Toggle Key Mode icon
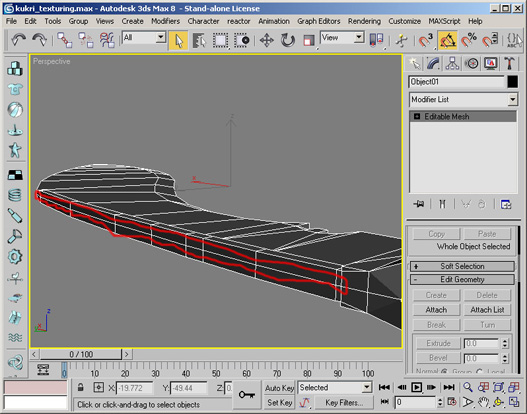 click(x=385, y=402)
